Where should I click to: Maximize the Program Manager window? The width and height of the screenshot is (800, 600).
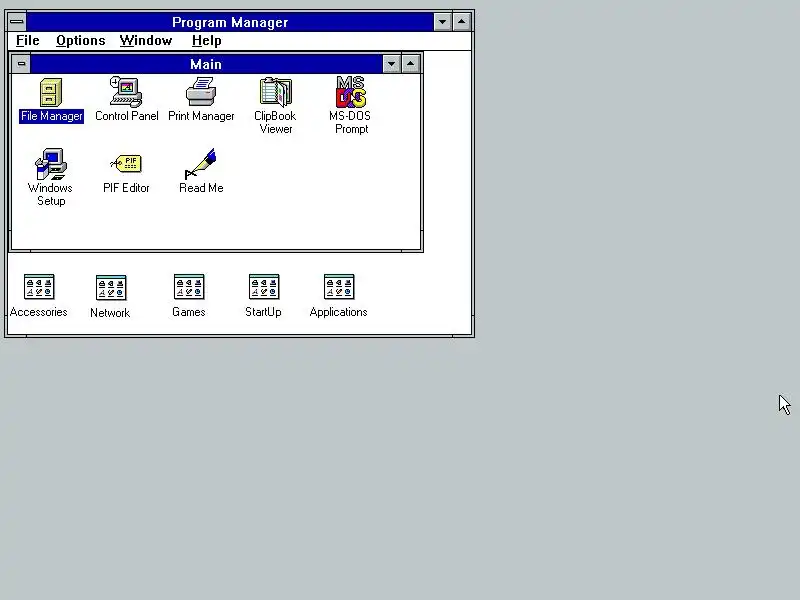pyautogui.click(x=462, y=22)
